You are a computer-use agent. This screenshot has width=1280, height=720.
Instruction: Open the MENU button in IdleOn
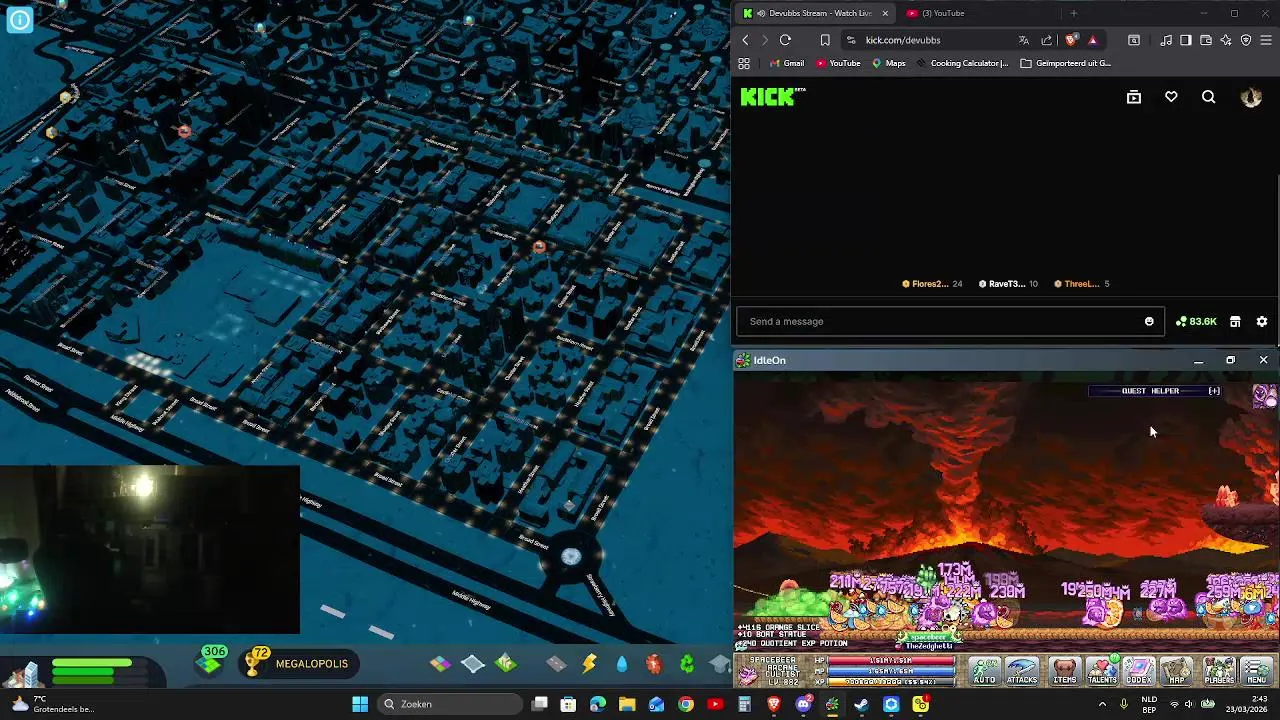point(1257,671)
